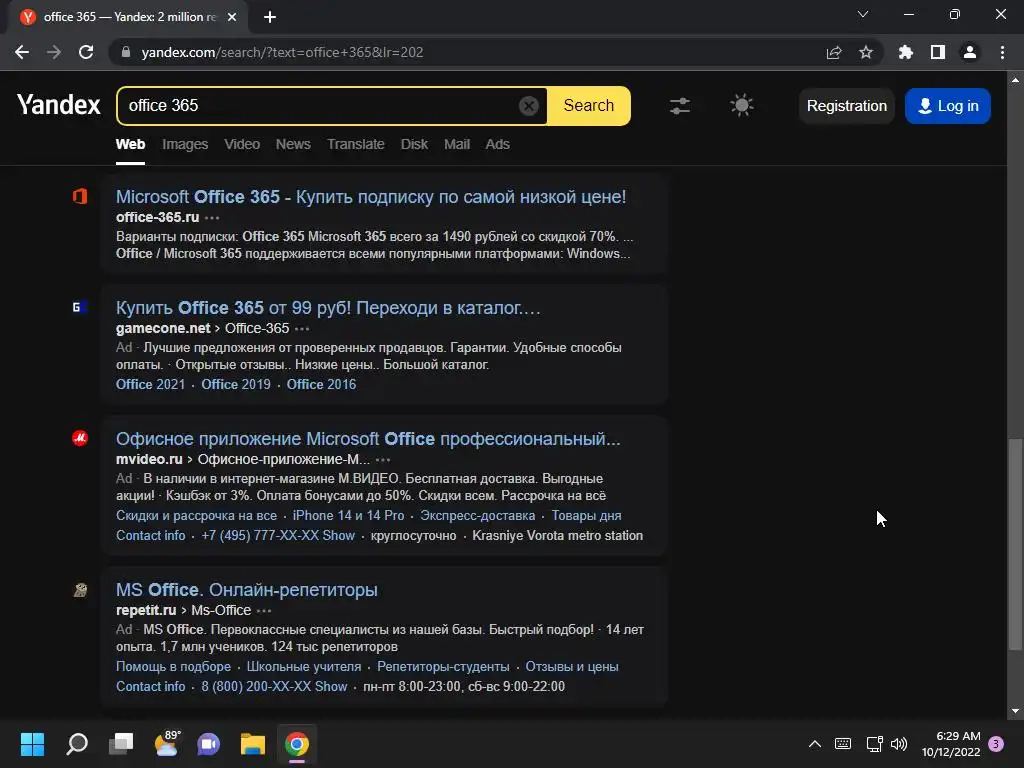
Task: Click the lock site info icon
Action: click(126, 52)
